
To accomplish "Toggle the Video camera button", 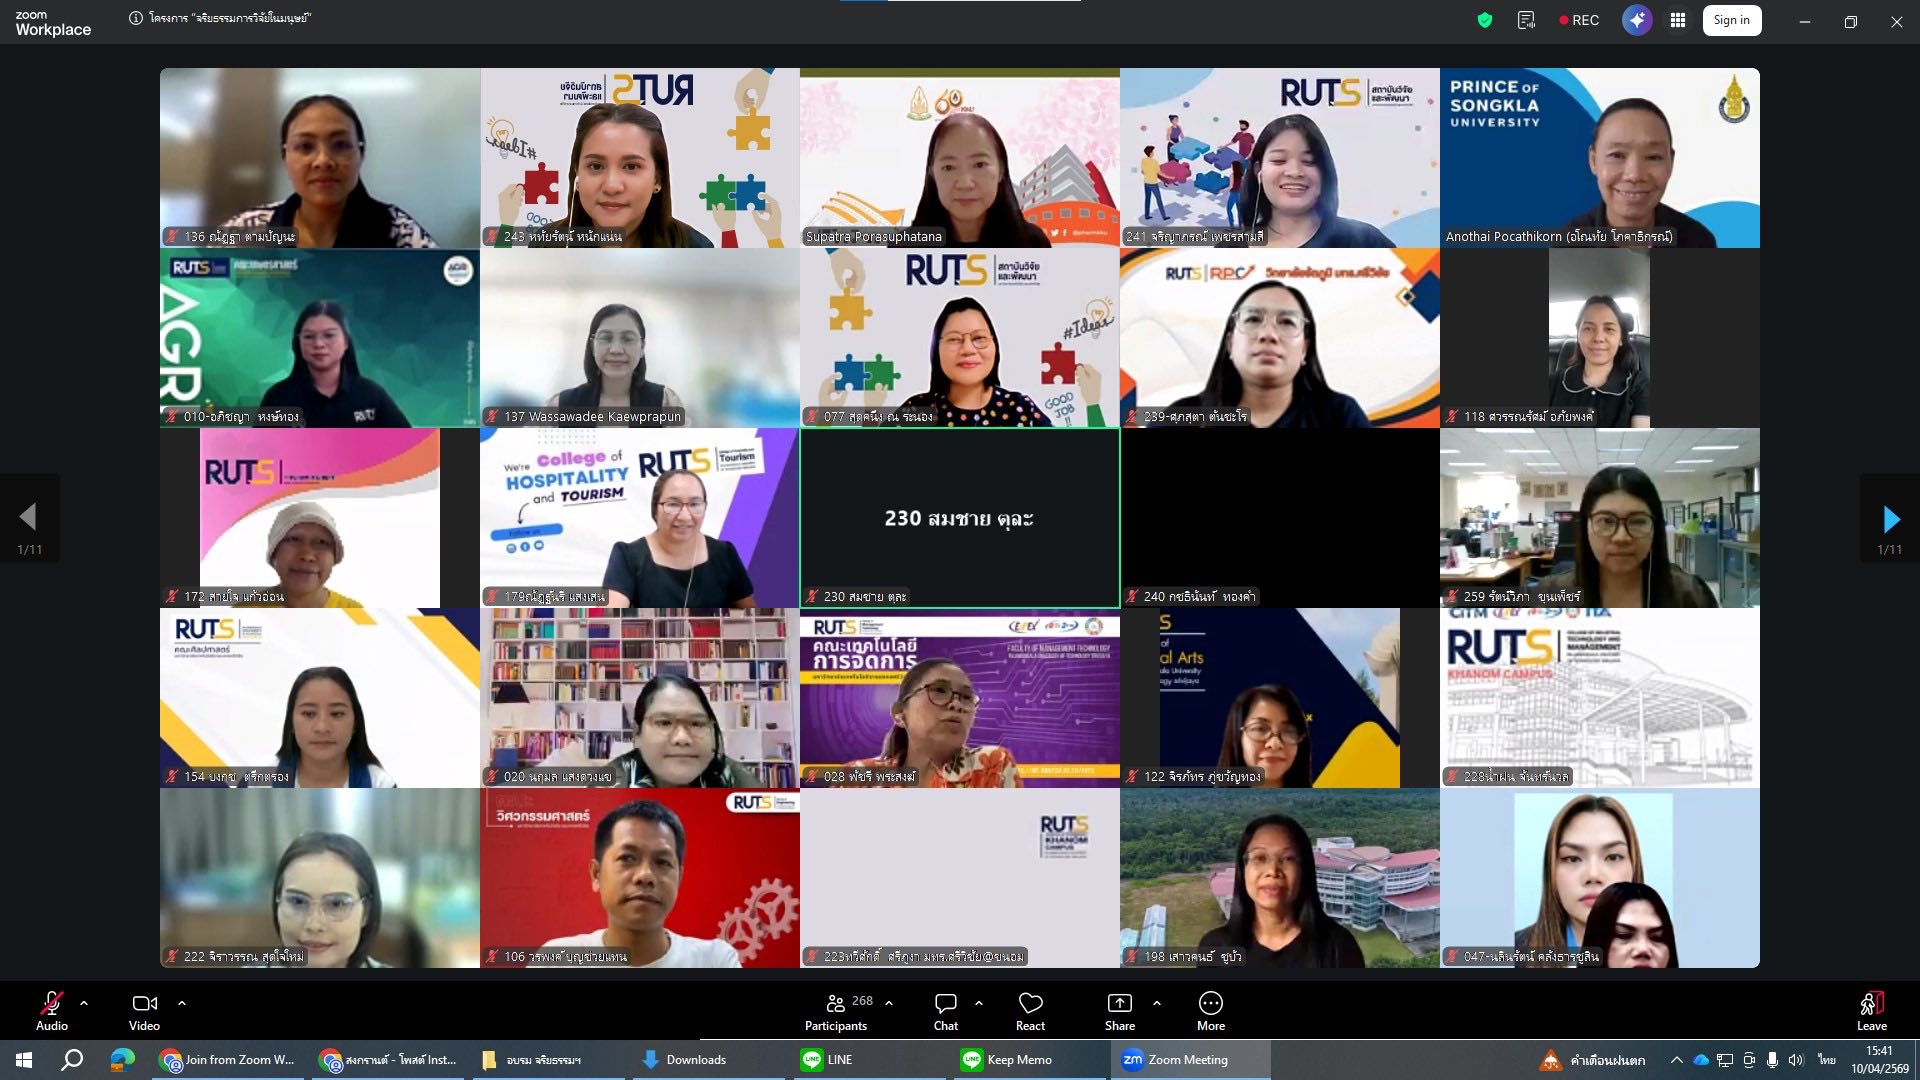I will (x=144, y=1010).
